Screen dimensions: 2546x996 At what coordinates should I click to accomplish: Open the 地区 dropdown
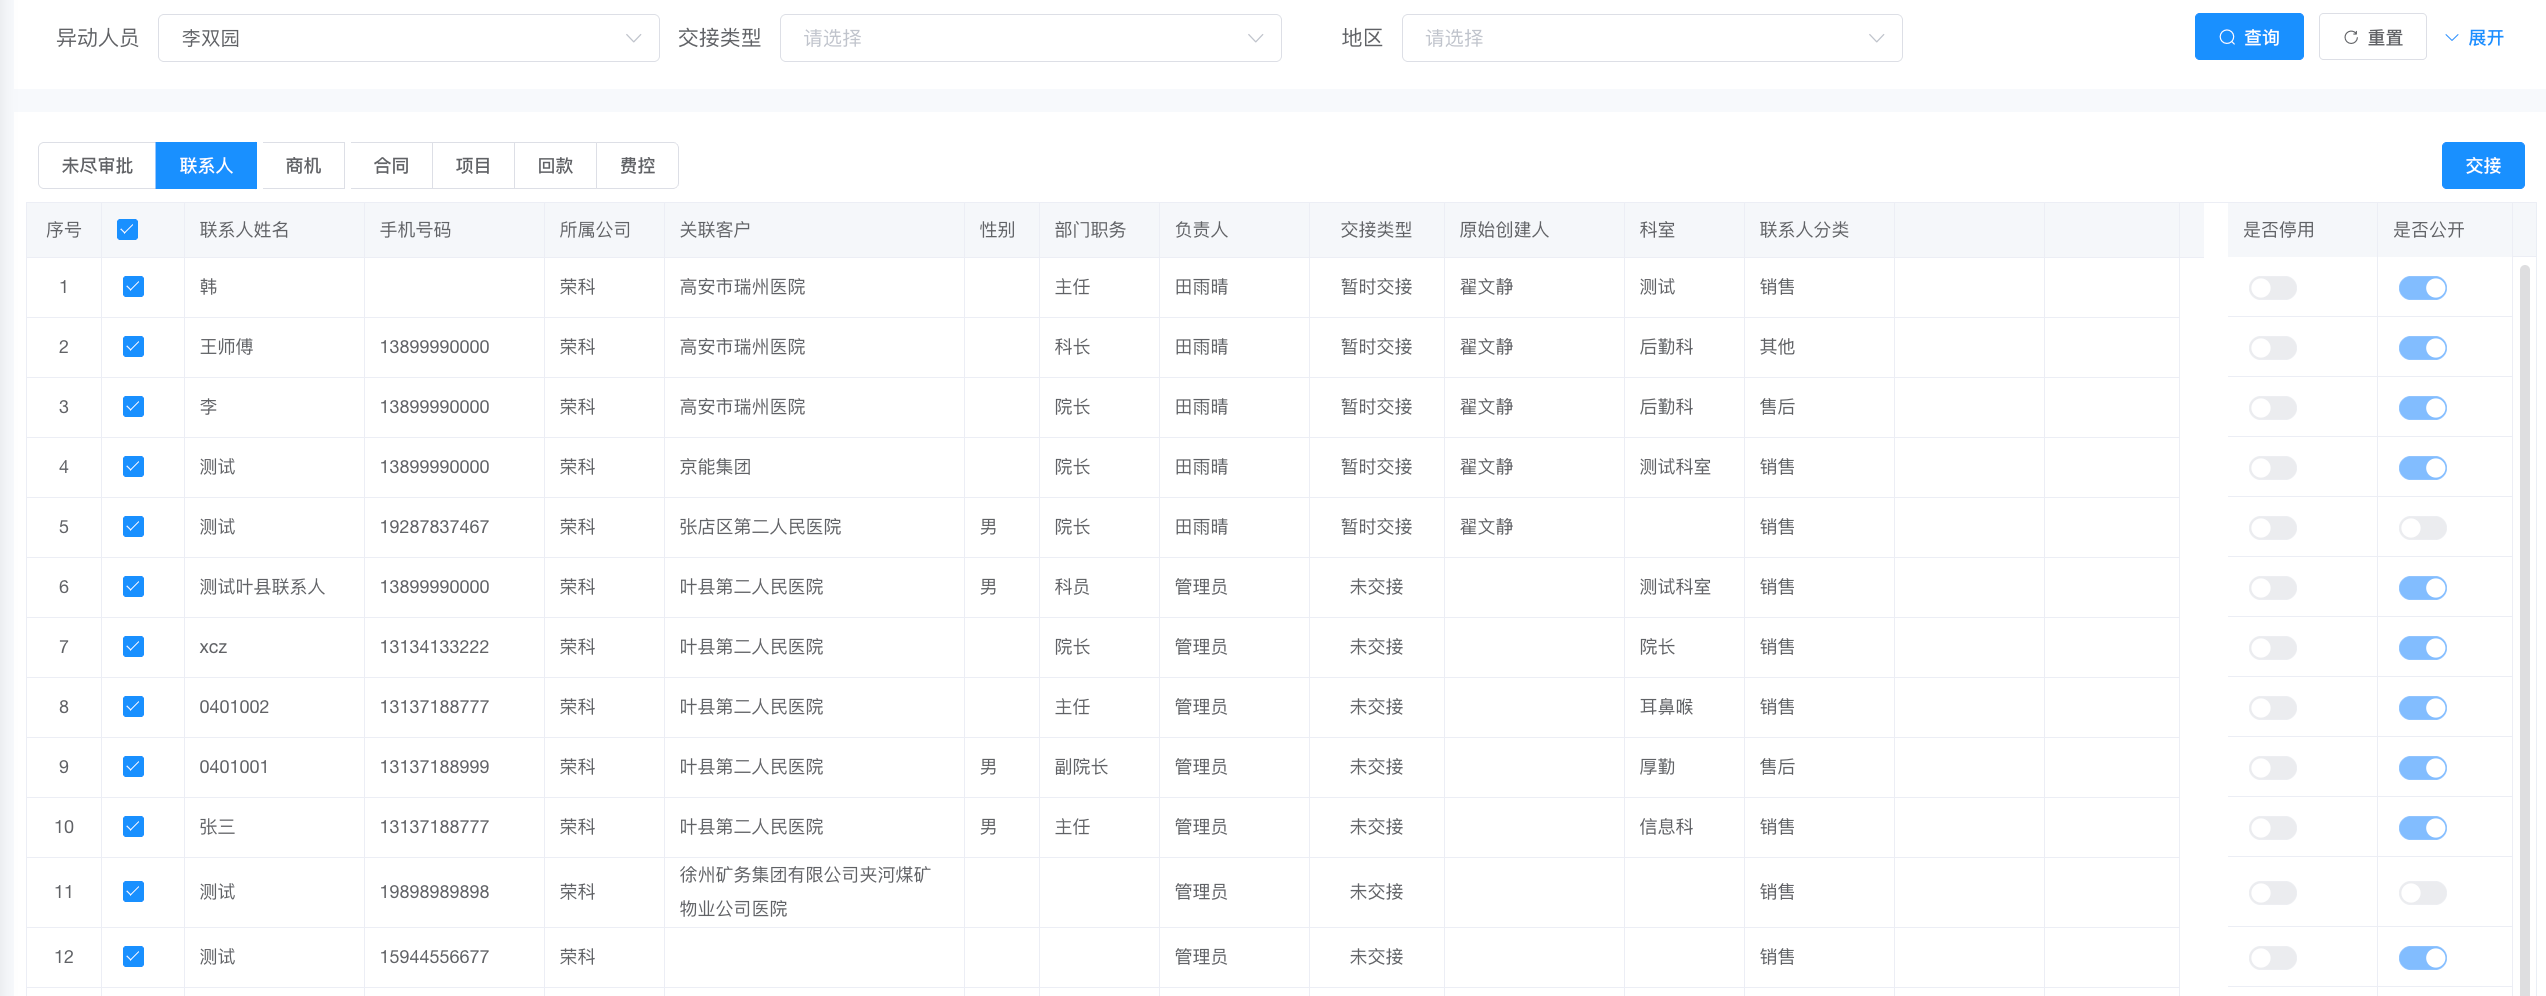tap(1651, 38)
